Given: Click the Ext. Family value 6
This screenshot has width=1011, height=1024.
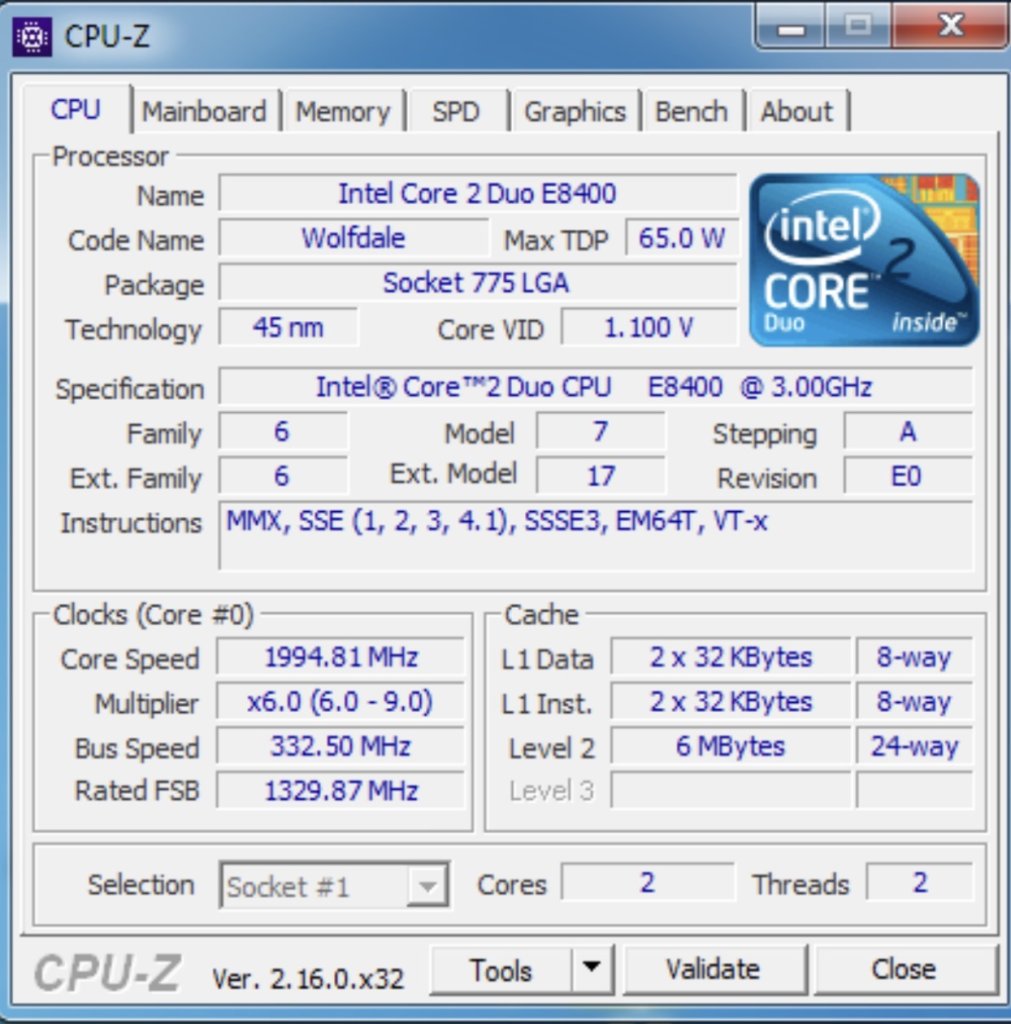Looking at the screenshot, I should pyautogui.click(x=282, y=475).
